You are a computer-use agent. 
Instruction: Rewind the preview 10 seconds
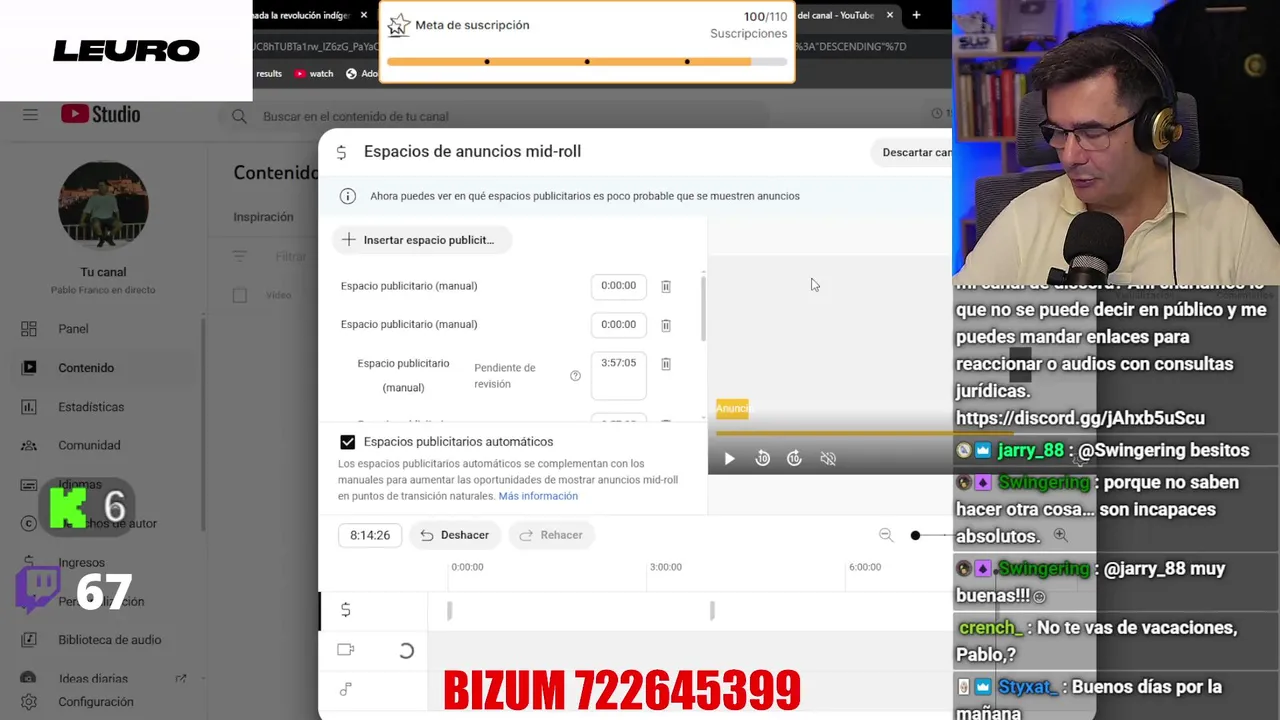762,458
